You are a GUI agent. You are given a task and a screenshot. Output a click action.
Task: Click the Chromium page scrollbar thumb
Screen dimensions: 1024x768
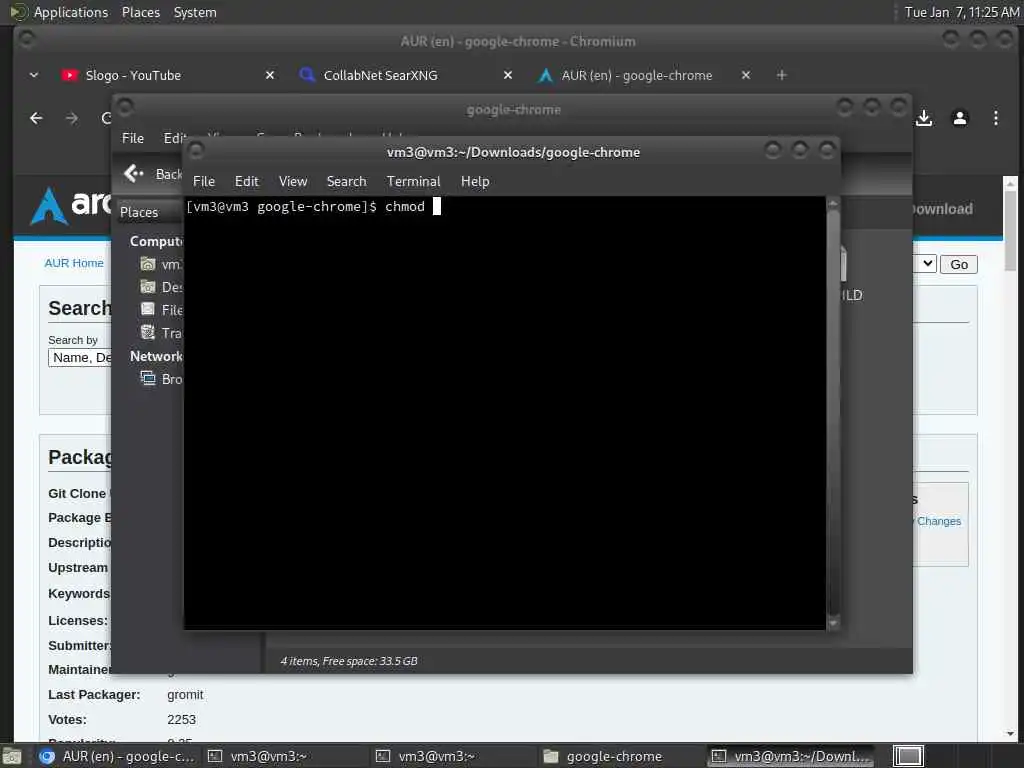(x=1010, y=230)
